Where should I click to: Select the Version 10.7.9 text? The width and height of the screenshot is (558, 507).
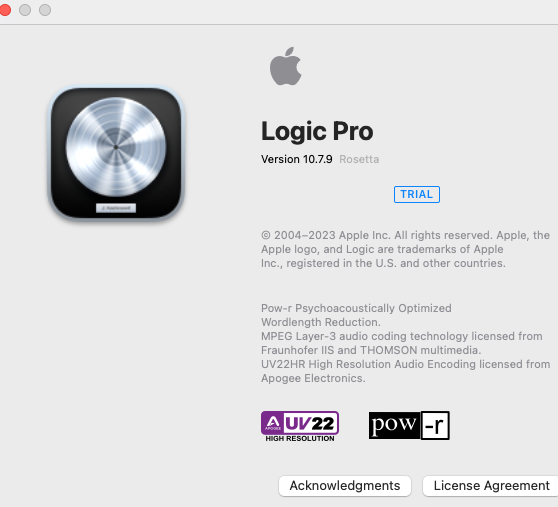(297, 159)
